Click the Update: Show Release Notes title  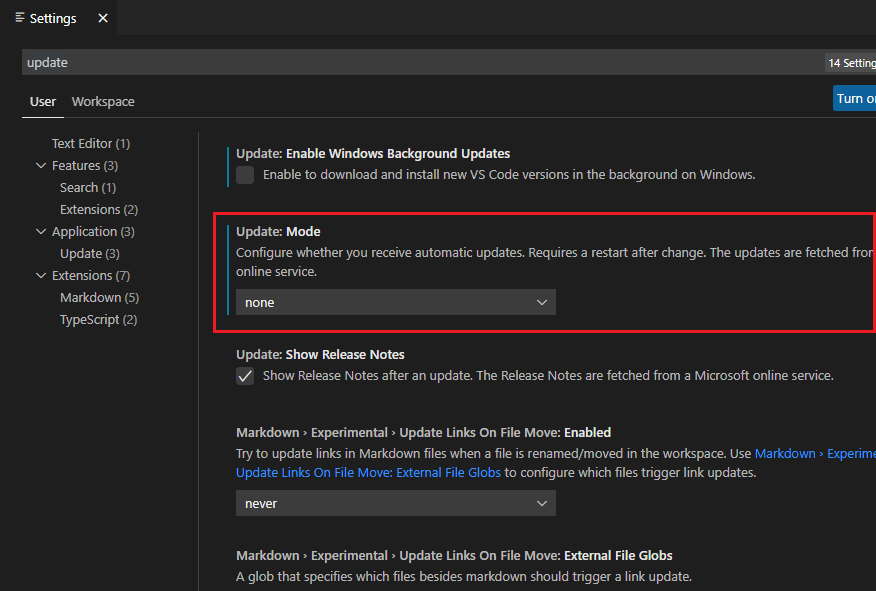[x=320, y=355]
